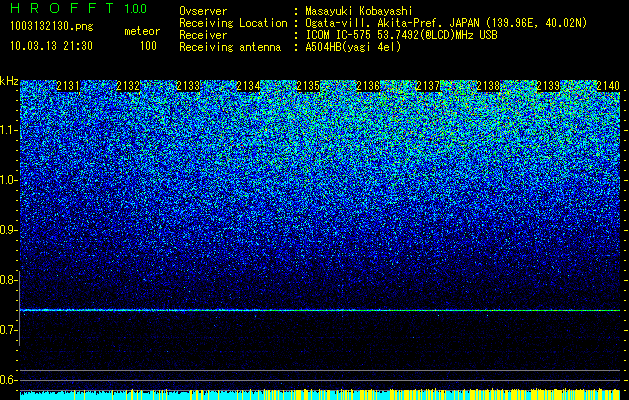Click time marker 2138
The image size is (629, 400).
pyautogui.click(x=488, y=86)
